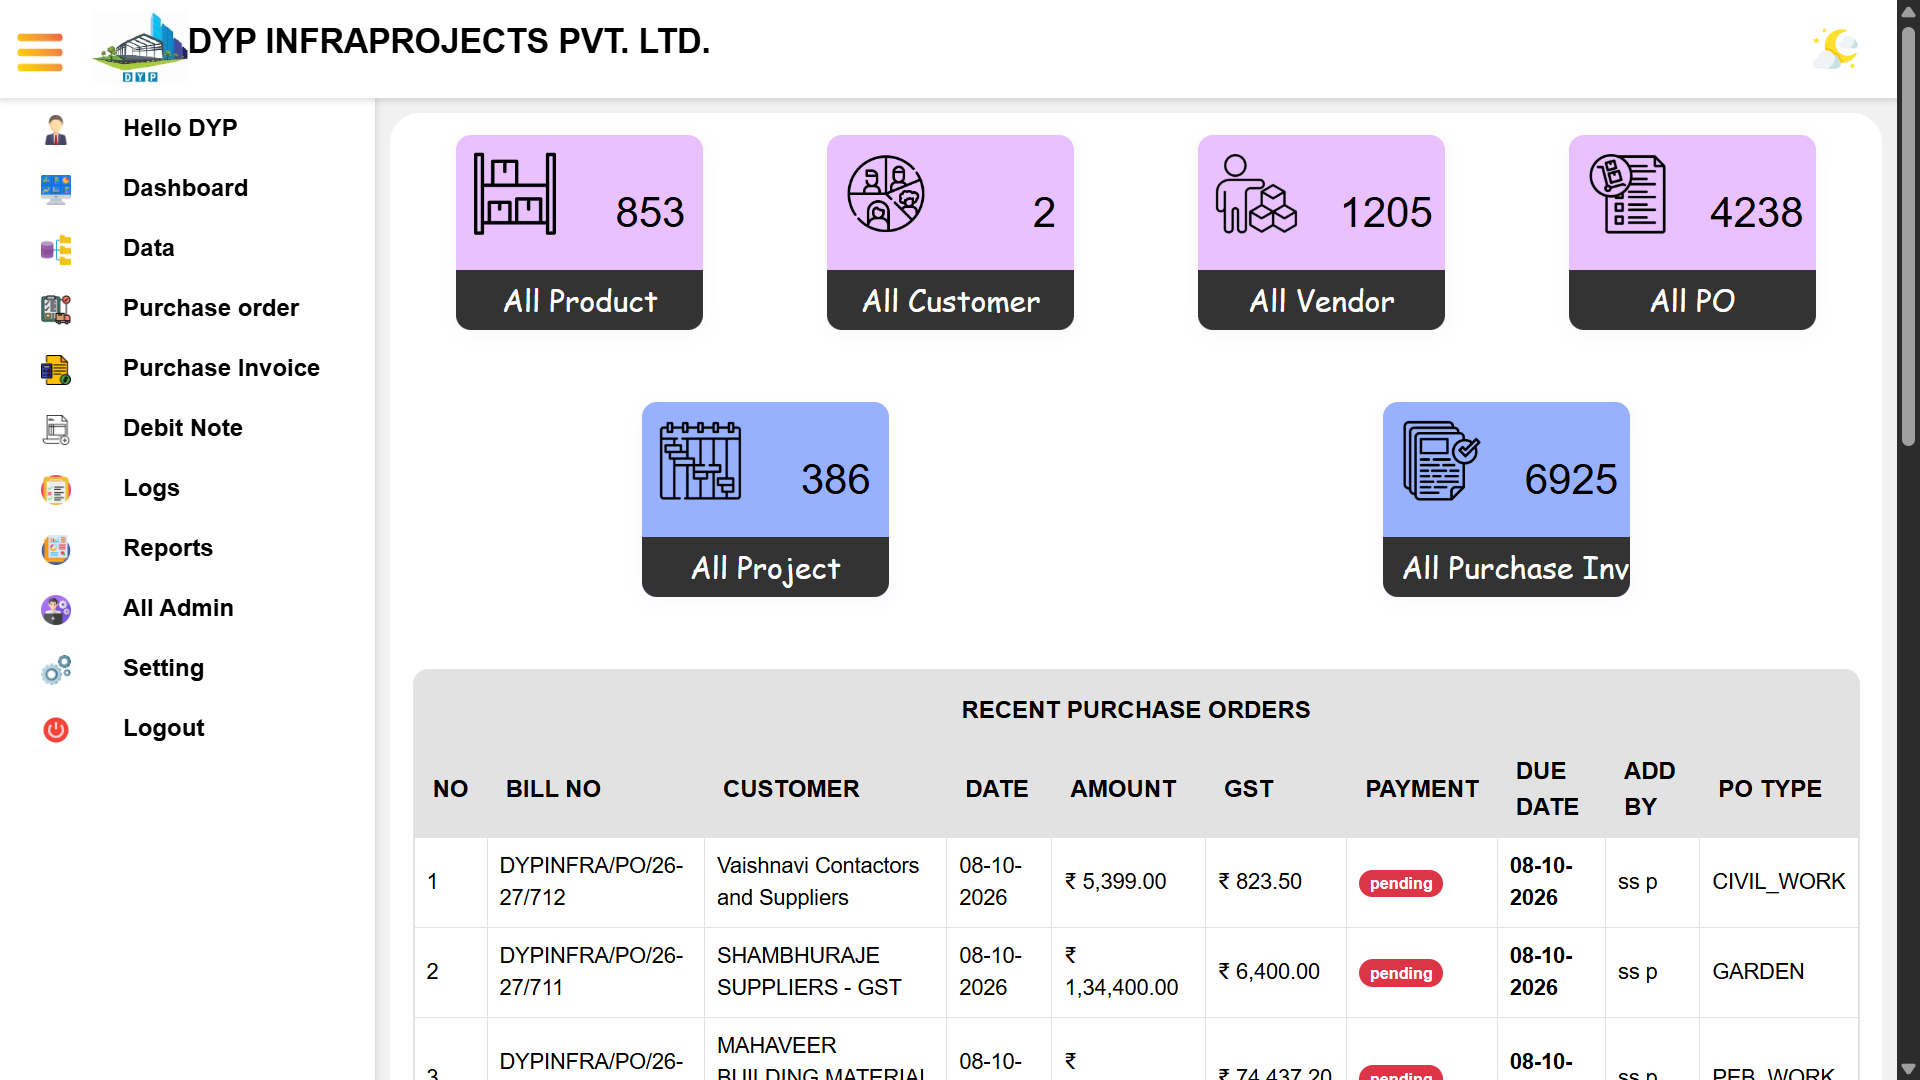Select All Admin in sidebar
Viewport: 1920px width, 1080px height.
pos(178,608)
